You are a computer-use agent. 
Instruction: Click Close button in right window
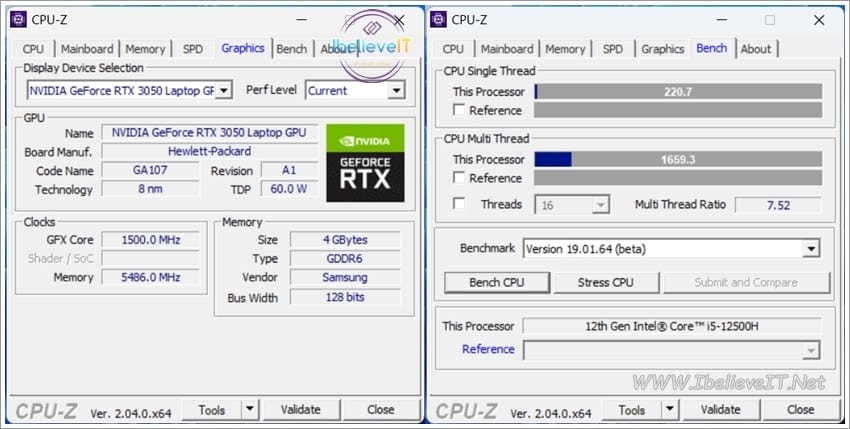point(801,409)
